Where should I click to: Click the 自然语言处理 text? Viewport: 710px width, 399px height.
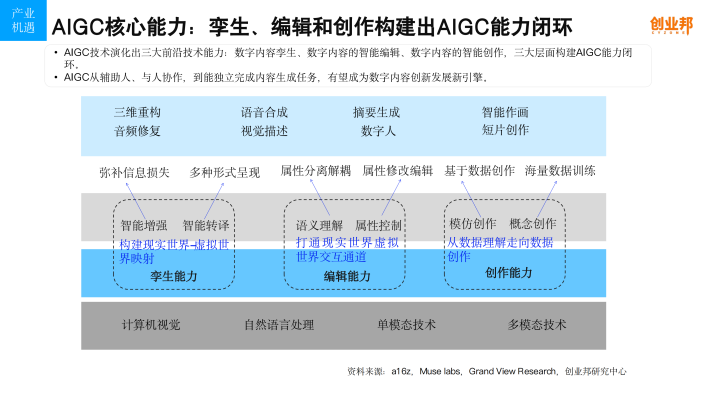279,325
